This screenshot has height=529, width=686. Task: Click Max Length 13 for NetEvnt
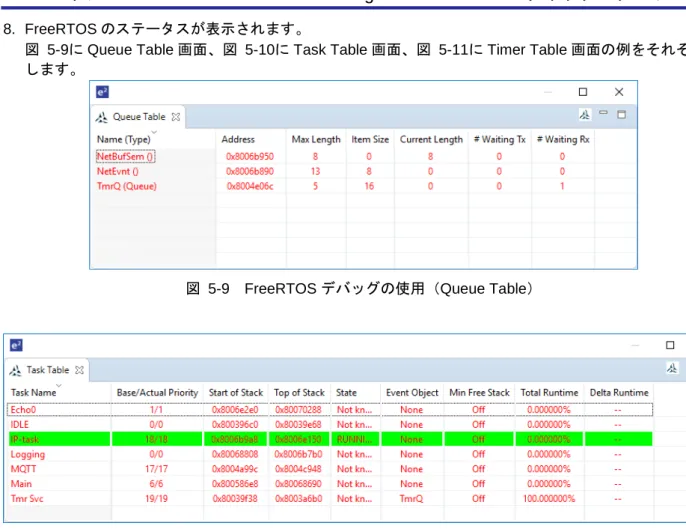point(315,172)
